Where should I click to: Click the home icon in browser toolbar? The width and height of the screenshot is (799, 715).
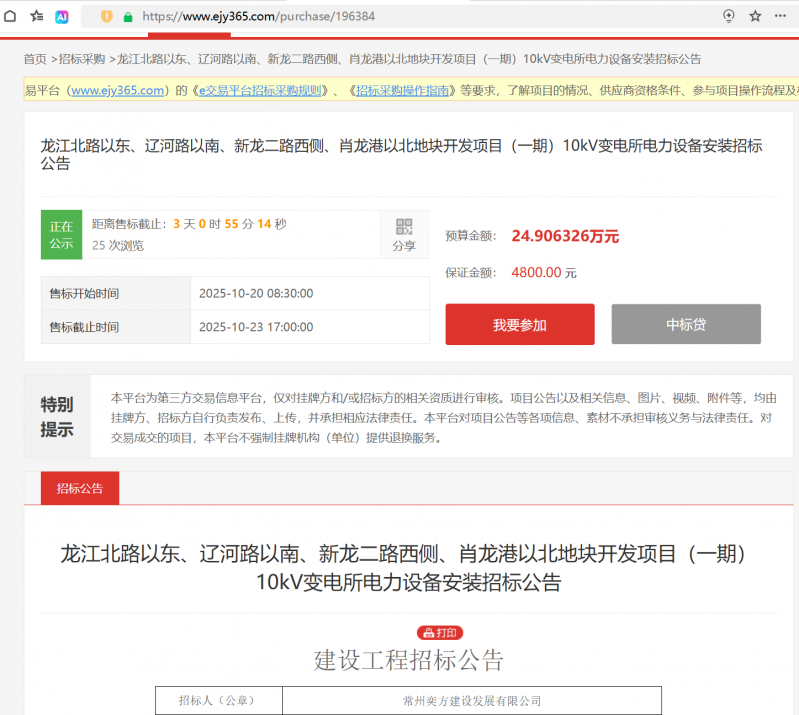pos(10,16)
